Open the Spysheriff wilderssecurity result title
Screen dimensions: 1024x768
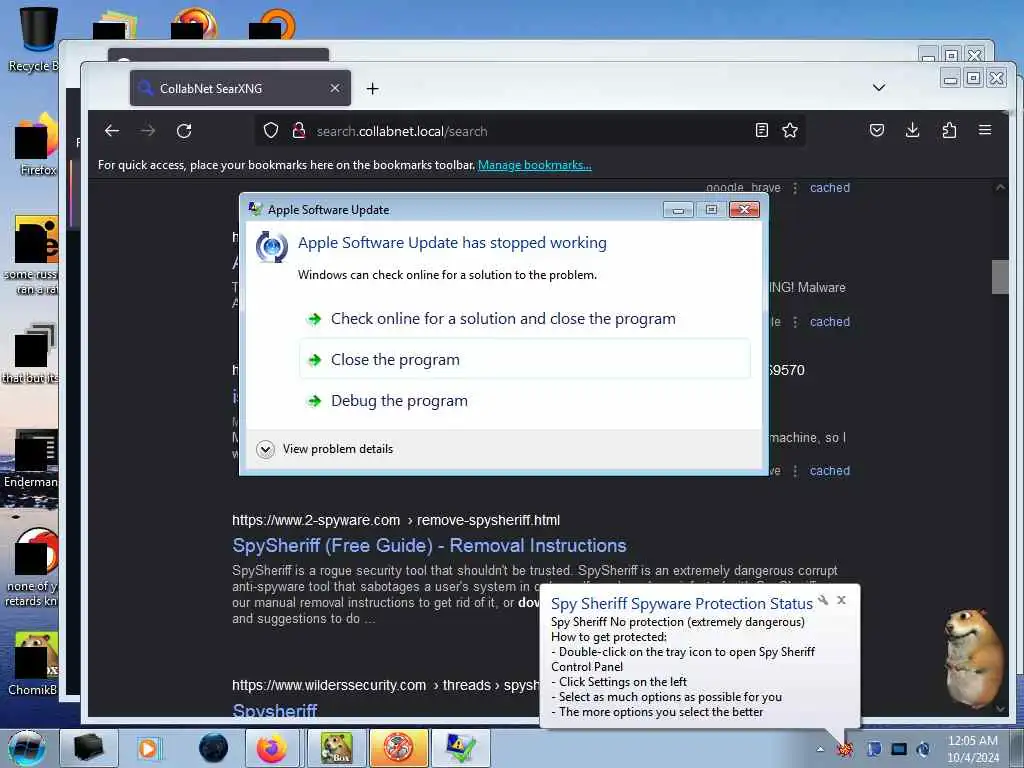[x=275, y=711]
